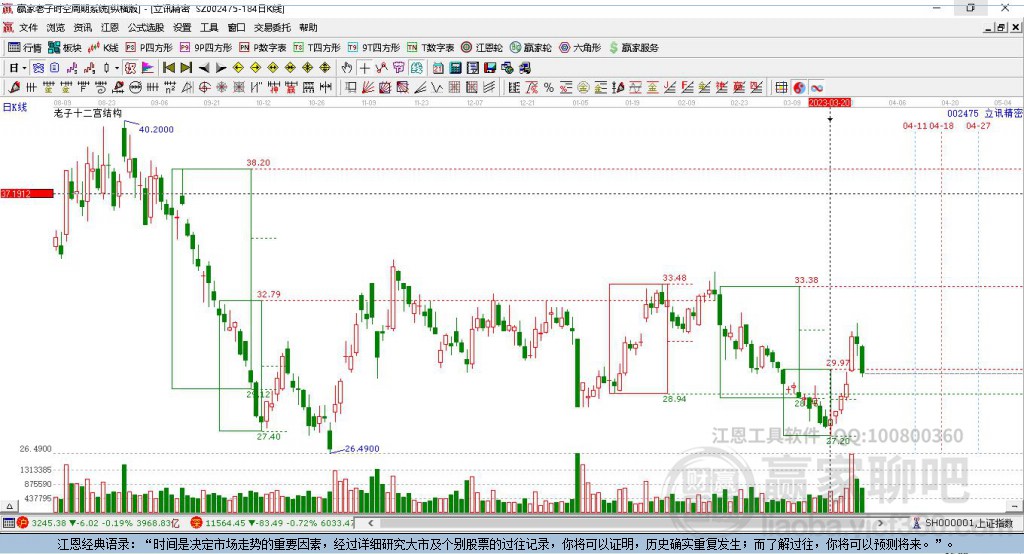This screenshot has height=554, width=1024.
Task: Select the crosshair cursor tool
Action: coord(364,68)
